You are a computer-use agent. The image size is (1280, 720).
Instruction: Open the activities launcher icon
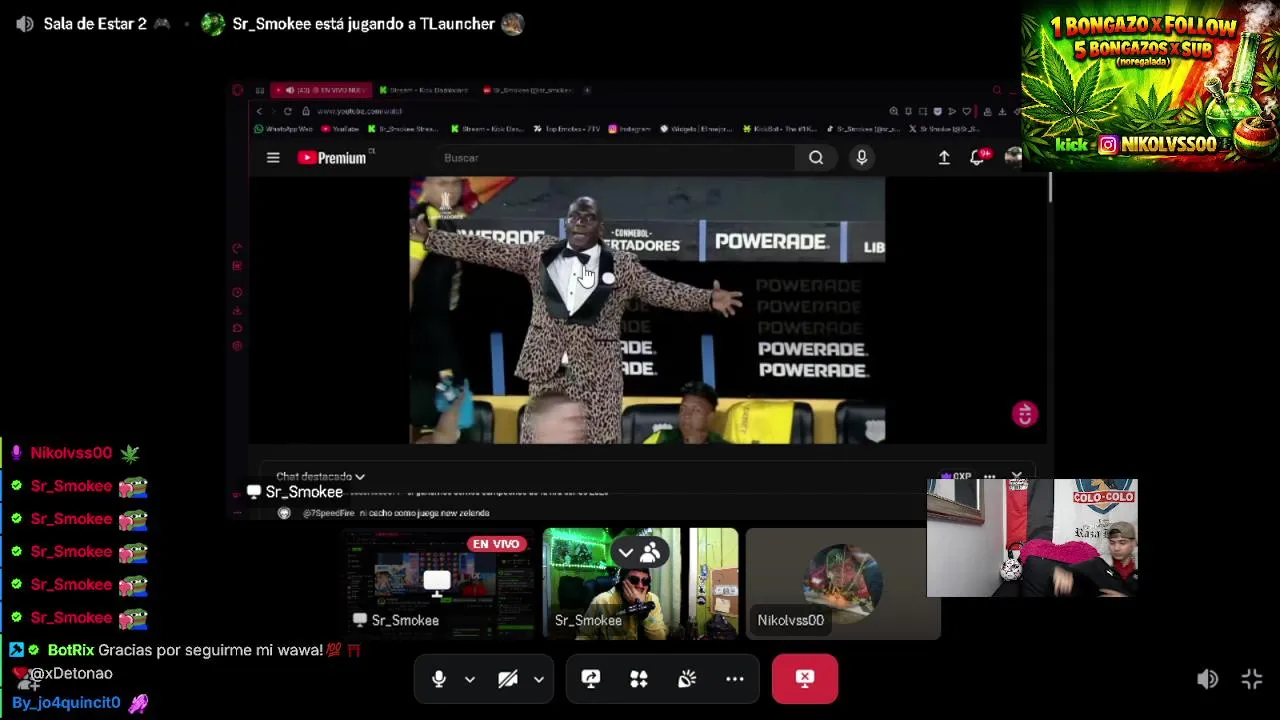pos(639,679)
